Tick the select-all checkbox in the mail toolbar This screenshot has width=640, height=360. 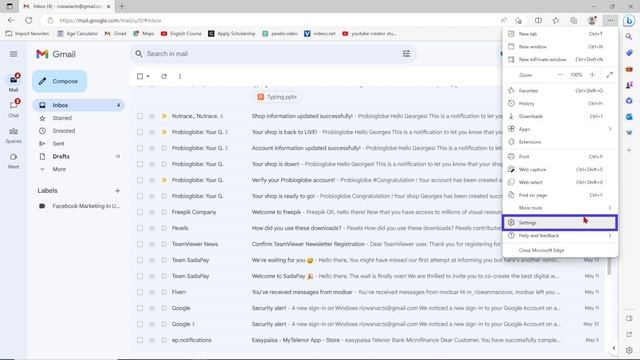click(140, 76)
